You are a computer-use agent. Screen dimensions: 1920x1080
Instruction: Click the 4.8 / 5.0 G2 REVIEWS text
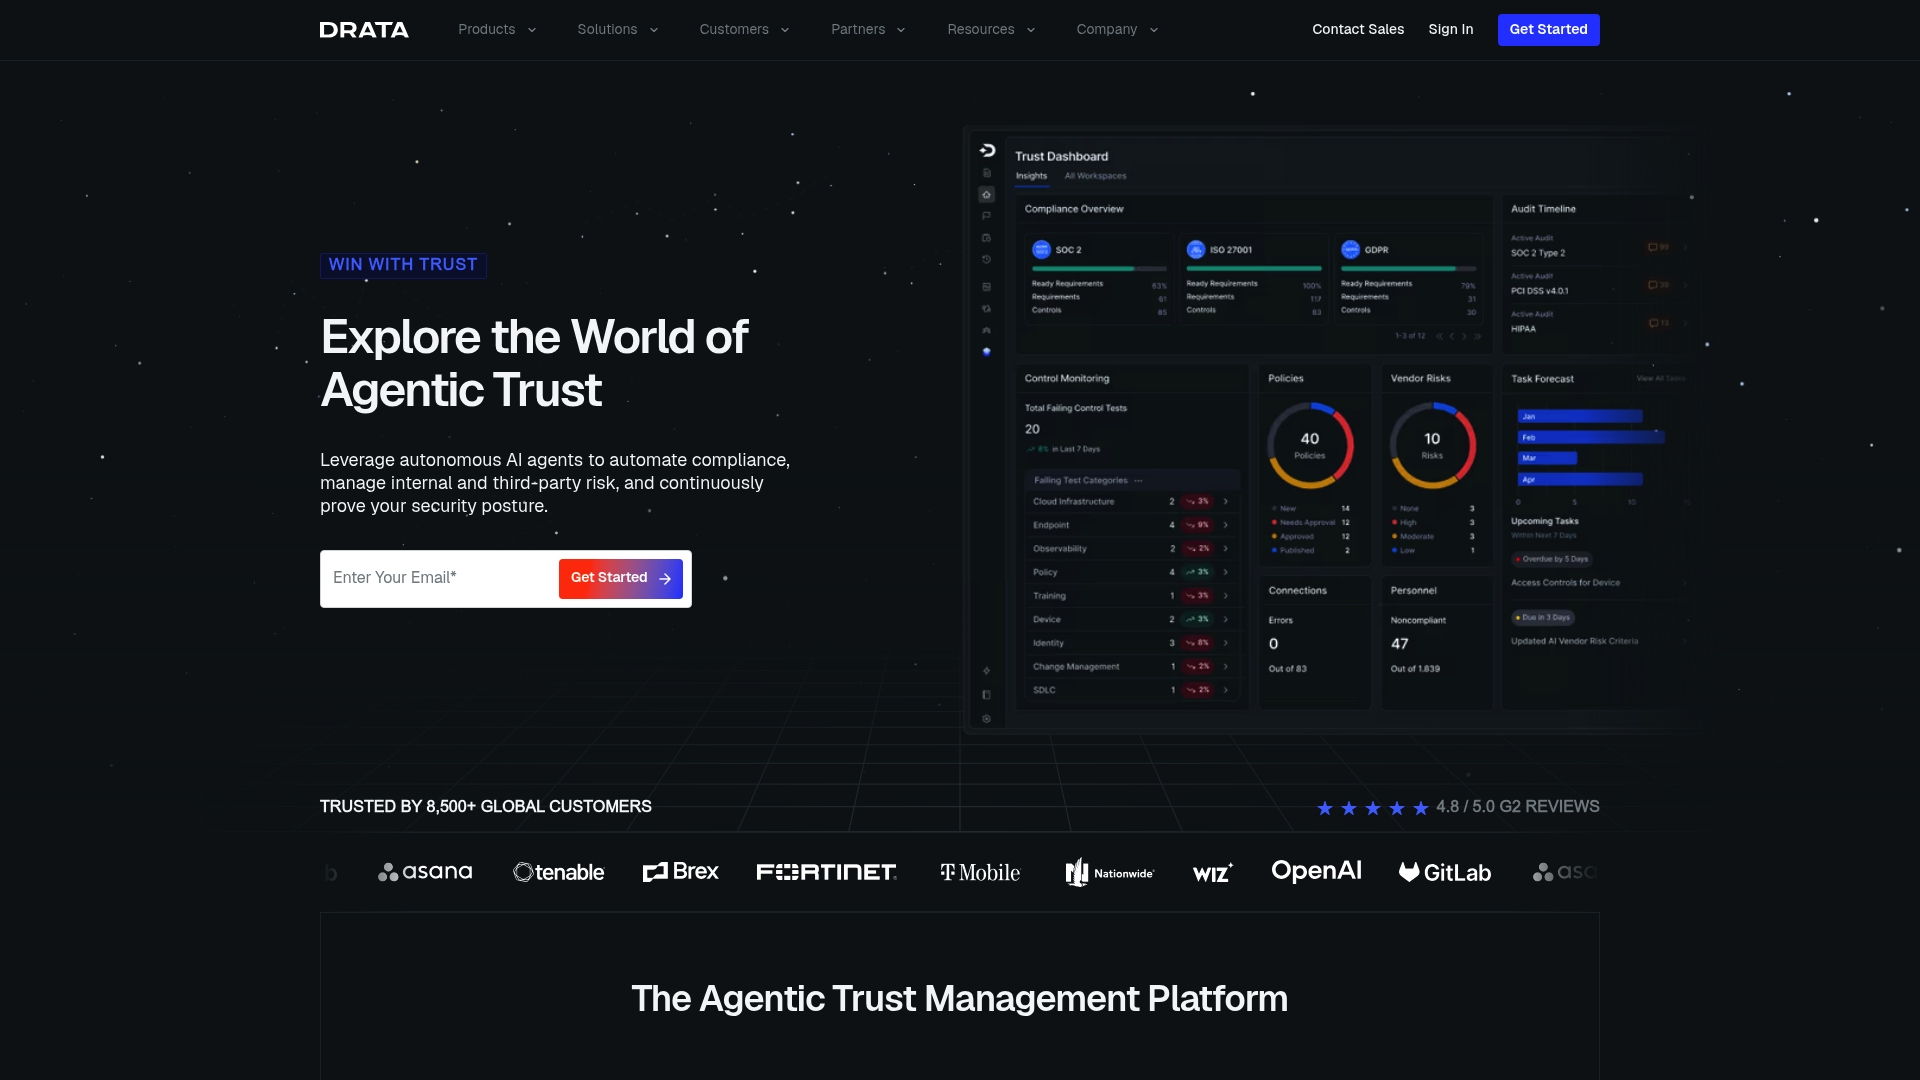pyautogui.click(x=1518, y=807)
